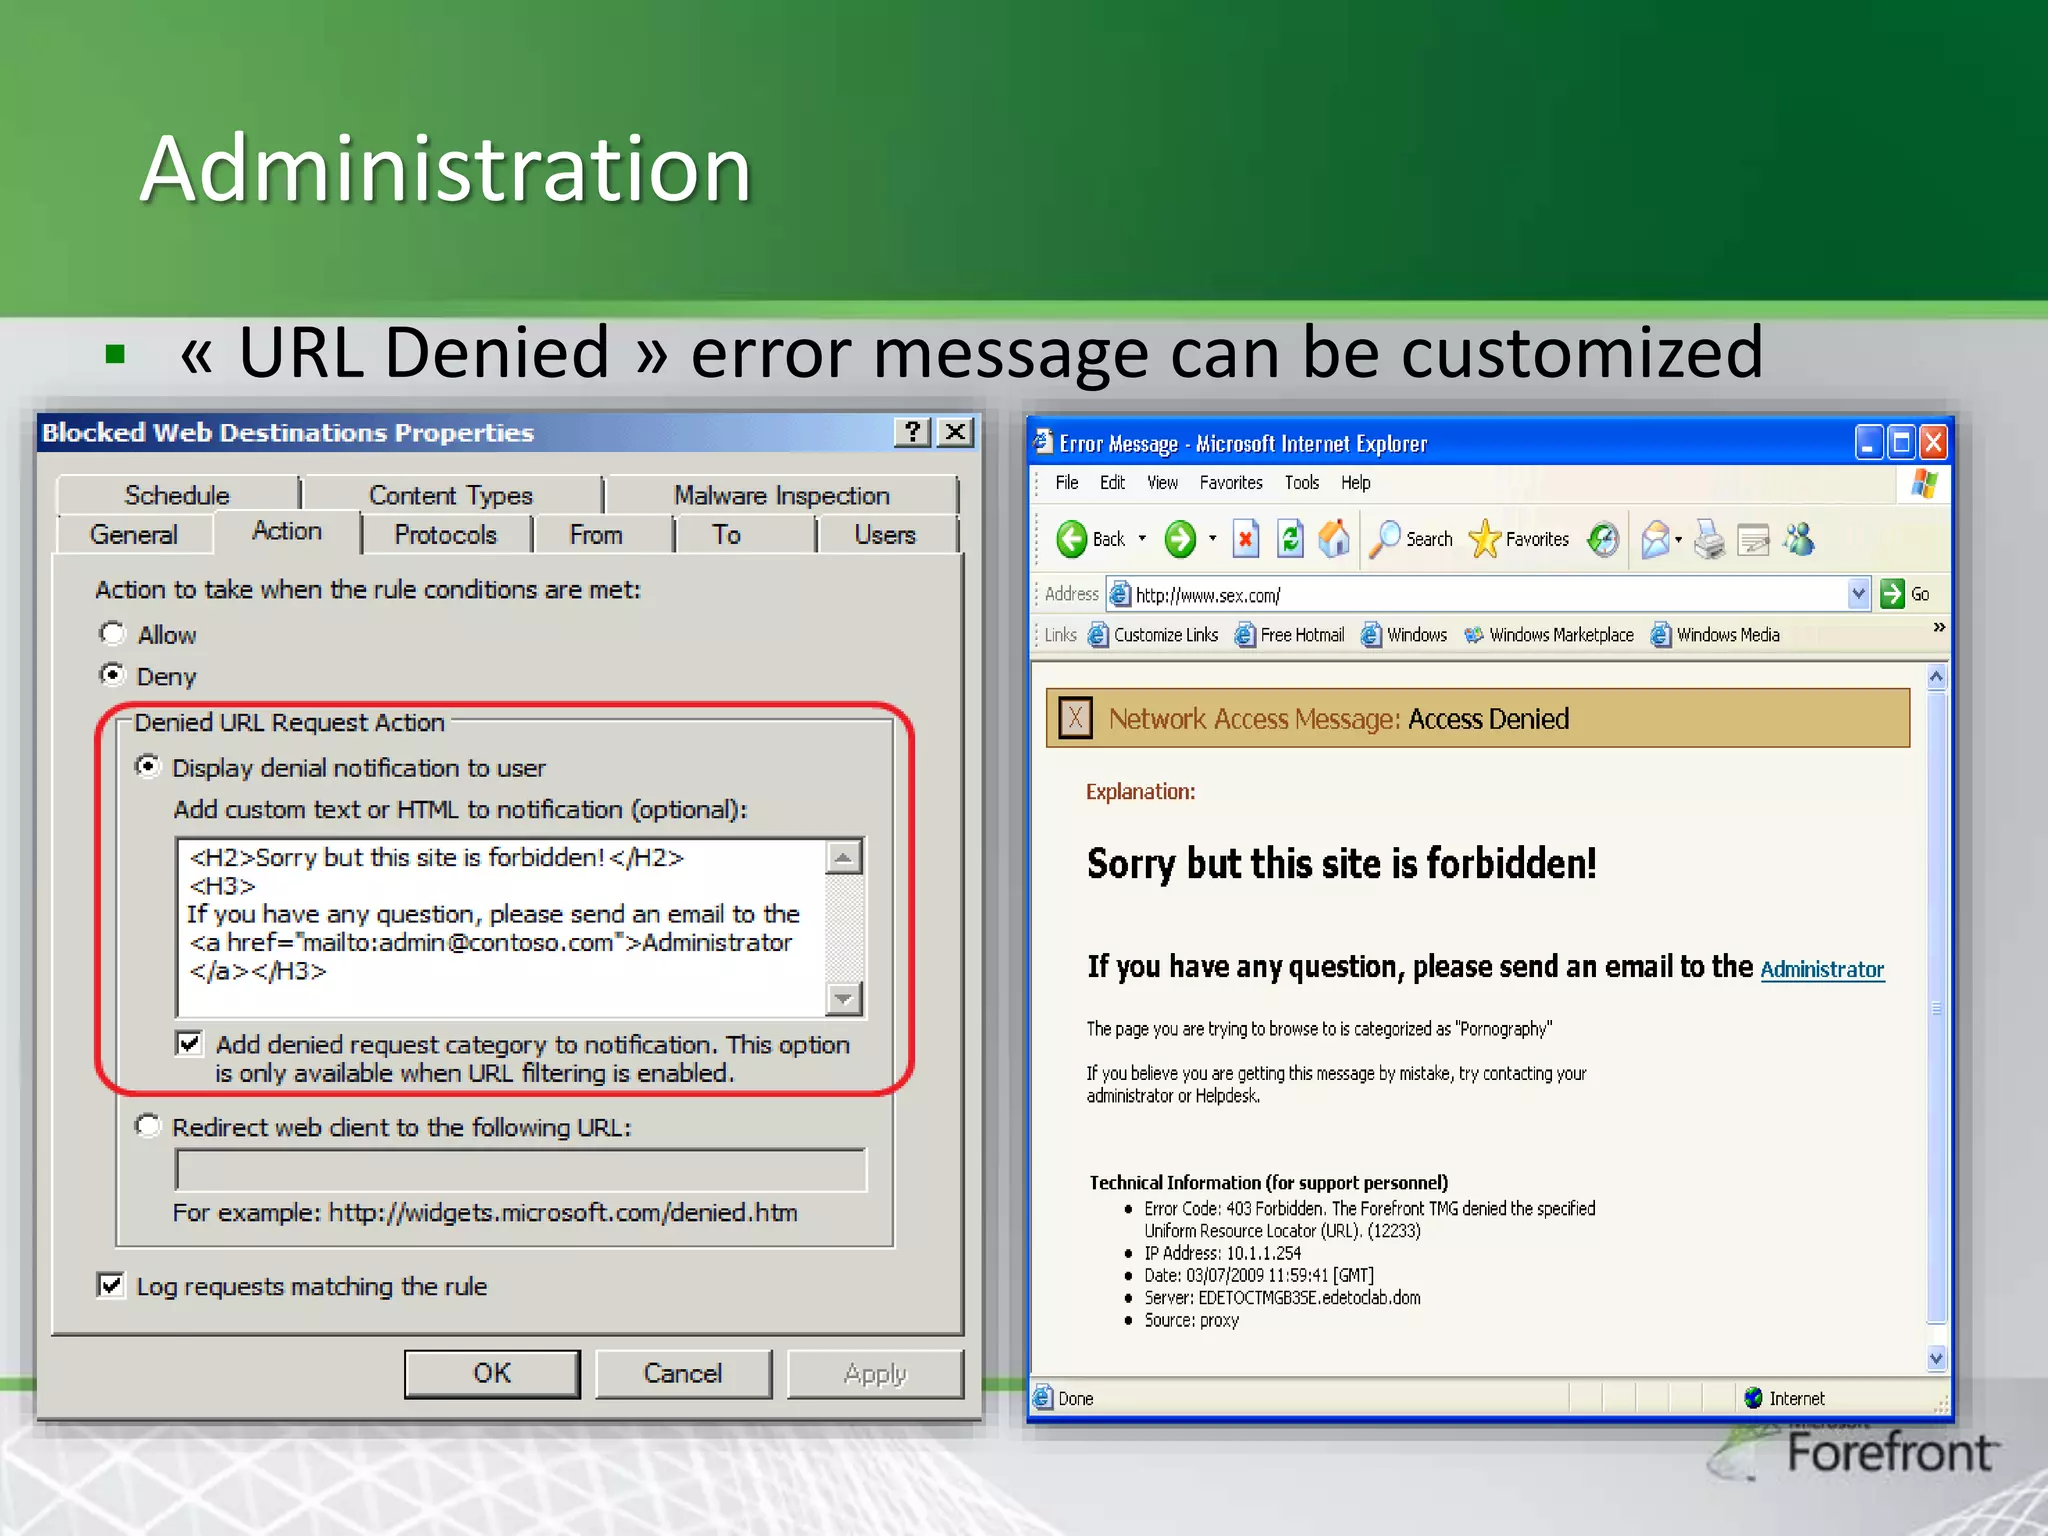This screenshot has height=1536, width=2048.
Task: Click the OK button
Action: [492, 1373]
